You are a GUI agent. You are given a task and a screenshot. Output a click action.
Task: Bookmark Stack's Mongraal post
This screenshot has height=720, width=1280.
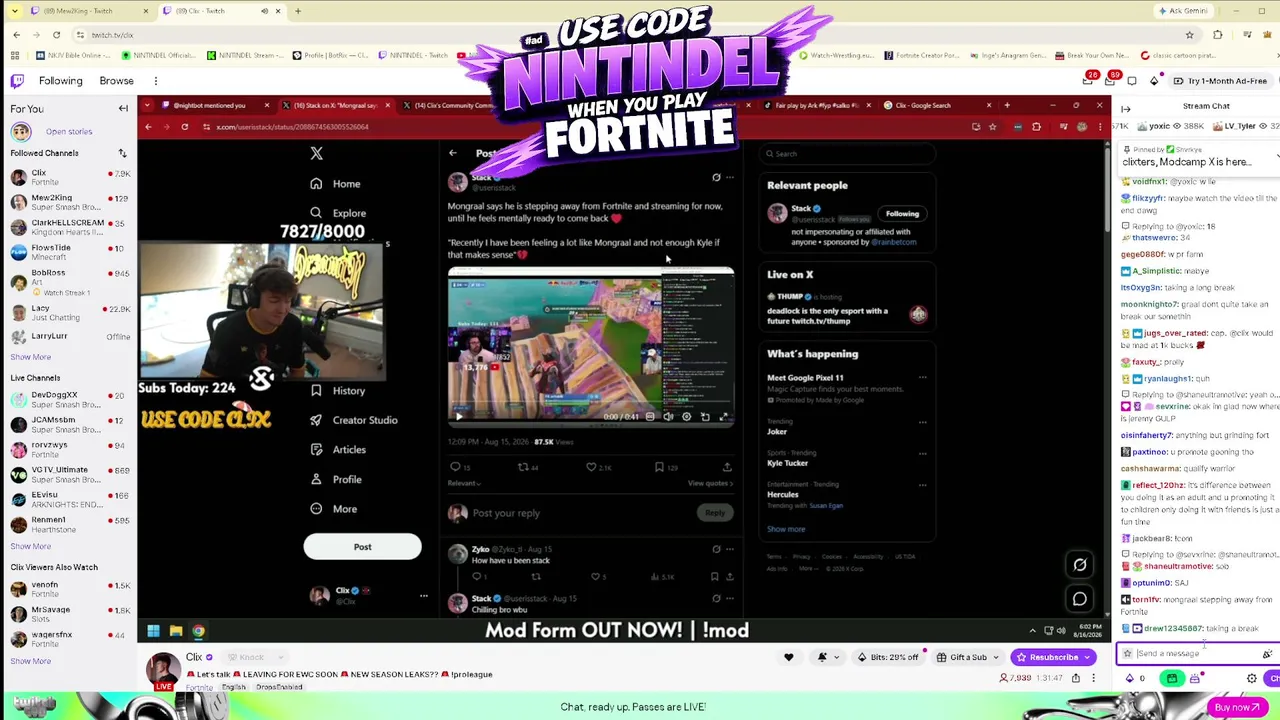(659, 467)
